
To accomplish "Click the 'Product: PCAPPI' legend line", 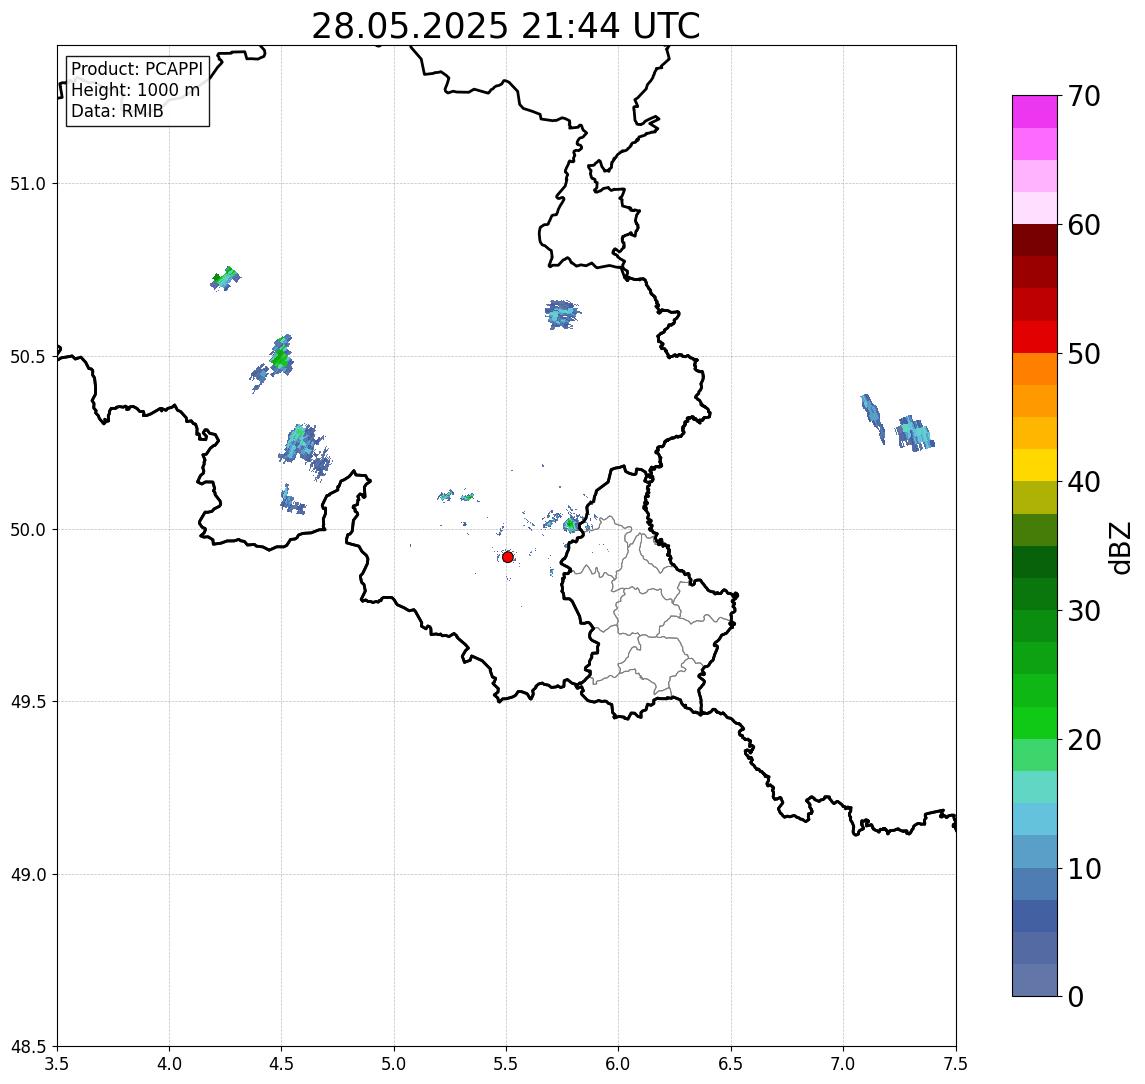I will (137, 69).
